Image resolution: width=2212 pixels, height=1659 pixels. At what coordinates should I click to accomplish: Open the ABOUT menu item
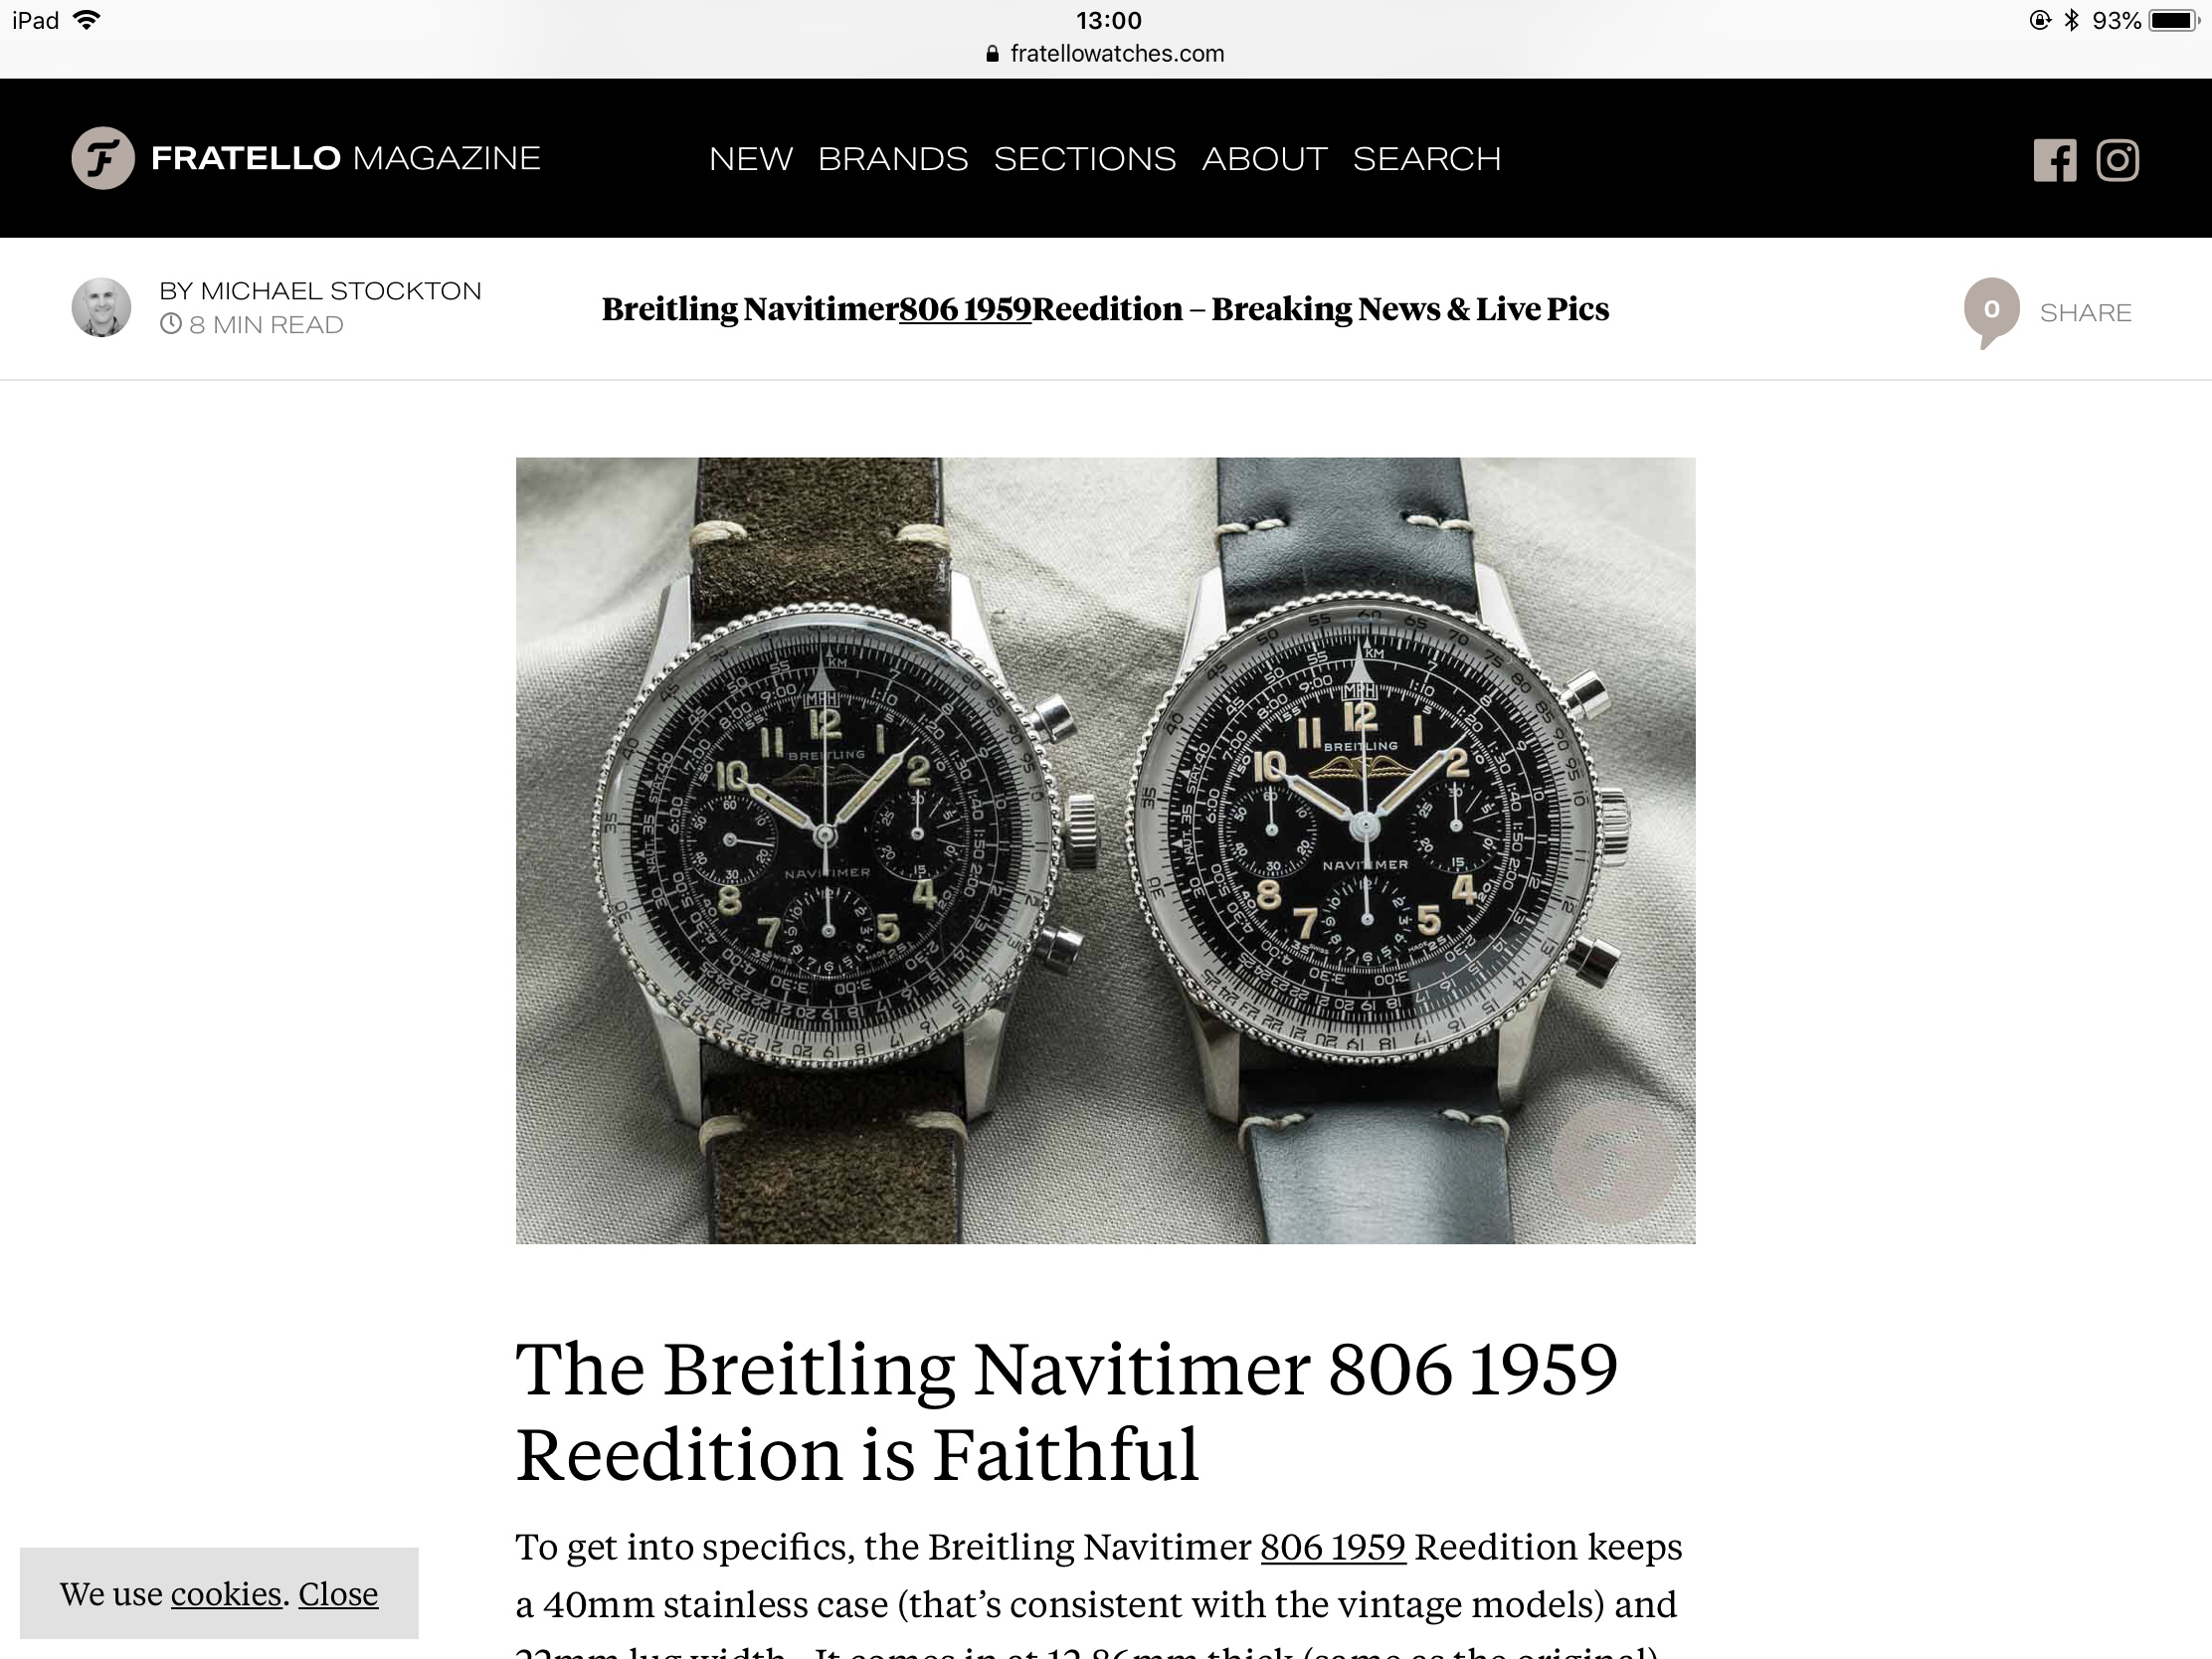point(1265,159)
